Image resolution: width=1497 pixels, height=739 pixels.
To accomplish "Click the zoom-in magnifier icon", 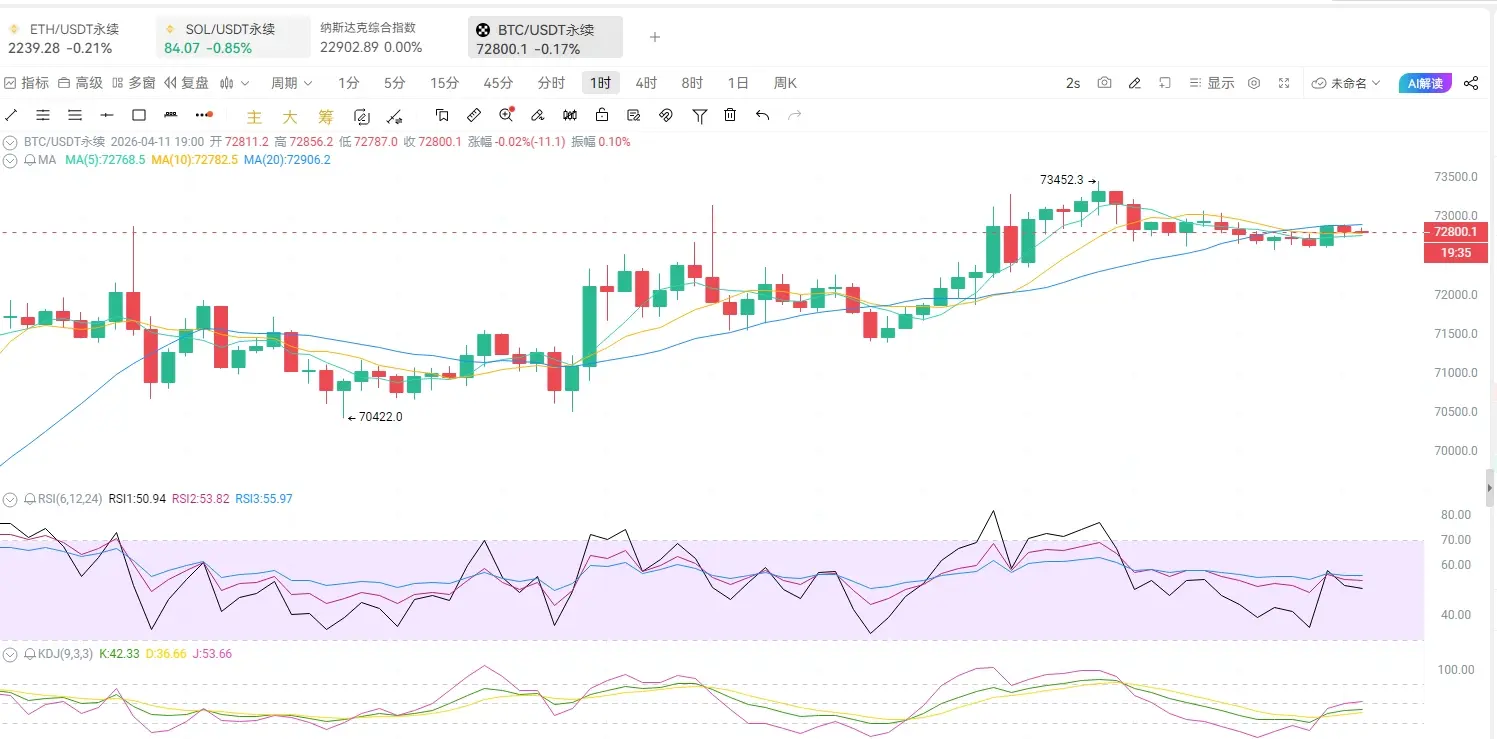I will 506,115.
